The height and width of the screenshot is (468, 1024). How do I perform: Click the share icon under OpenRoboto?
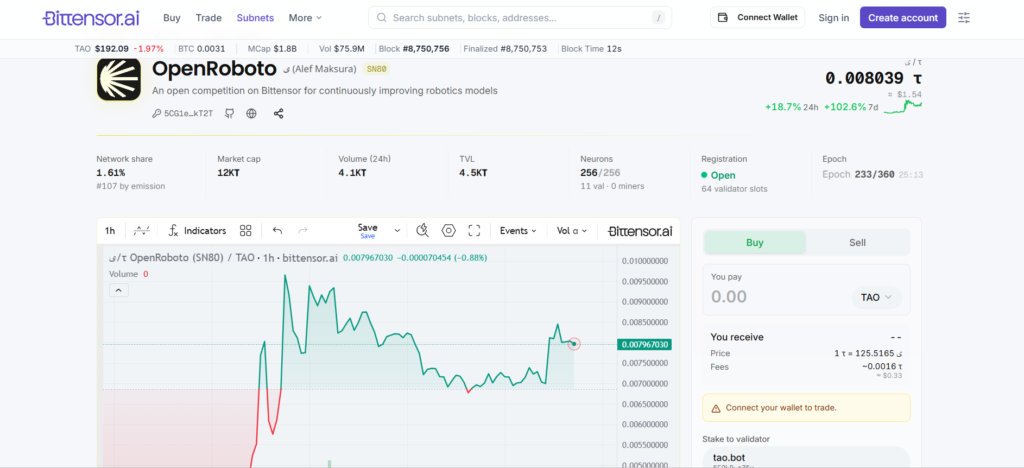278,114
